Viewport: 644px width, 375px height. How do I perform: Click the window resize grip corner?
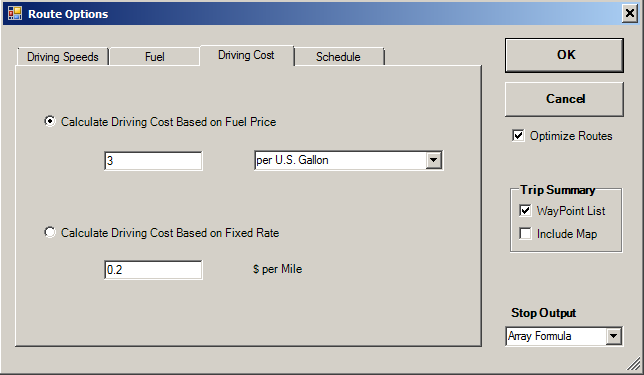click(634, 364)
